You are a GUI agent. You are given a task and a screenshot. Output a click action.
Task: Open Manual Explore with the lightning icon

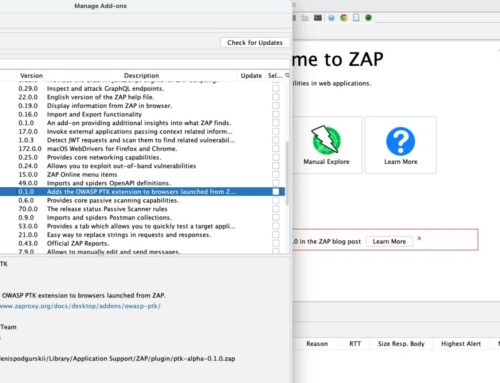(326, 145)
